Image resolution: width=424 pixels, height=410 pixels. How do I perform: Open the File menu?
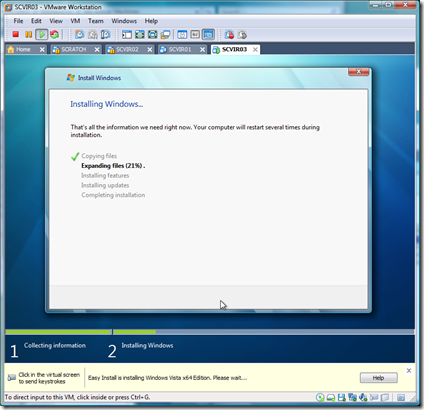click(18, 21)
